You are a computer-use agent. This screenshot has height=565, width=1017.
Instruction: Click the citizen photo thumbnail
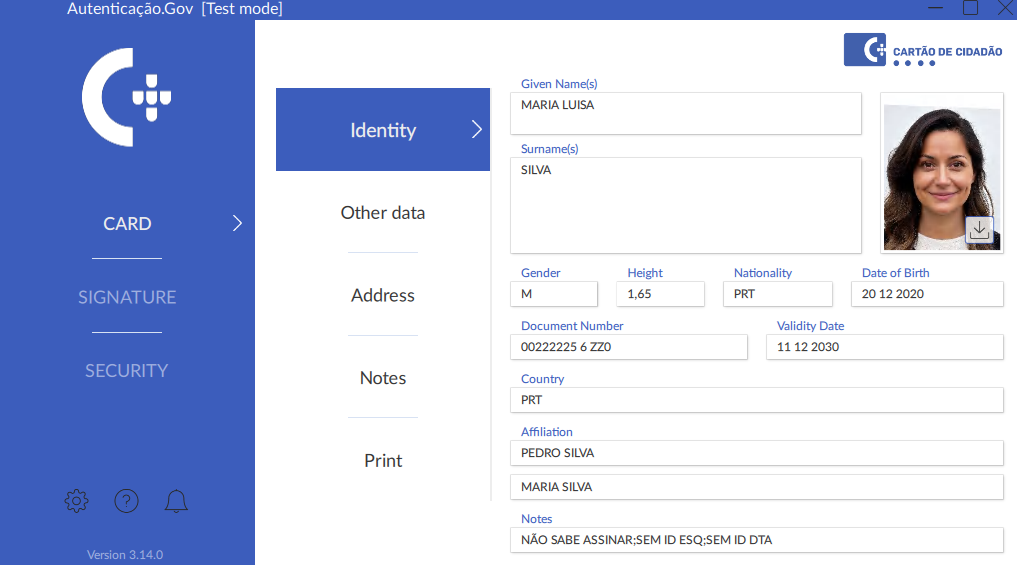(940, 170)
